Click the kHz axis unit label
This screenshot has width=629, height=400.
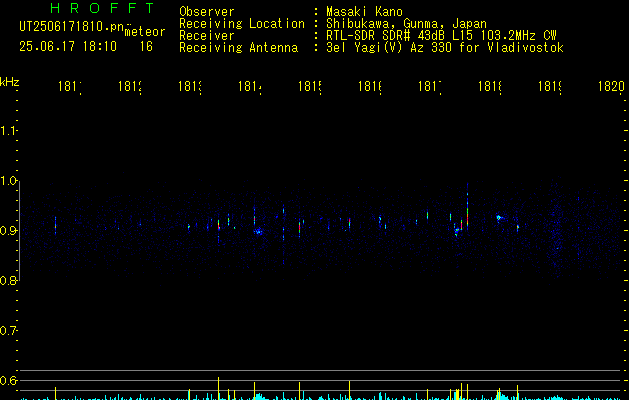10,82
